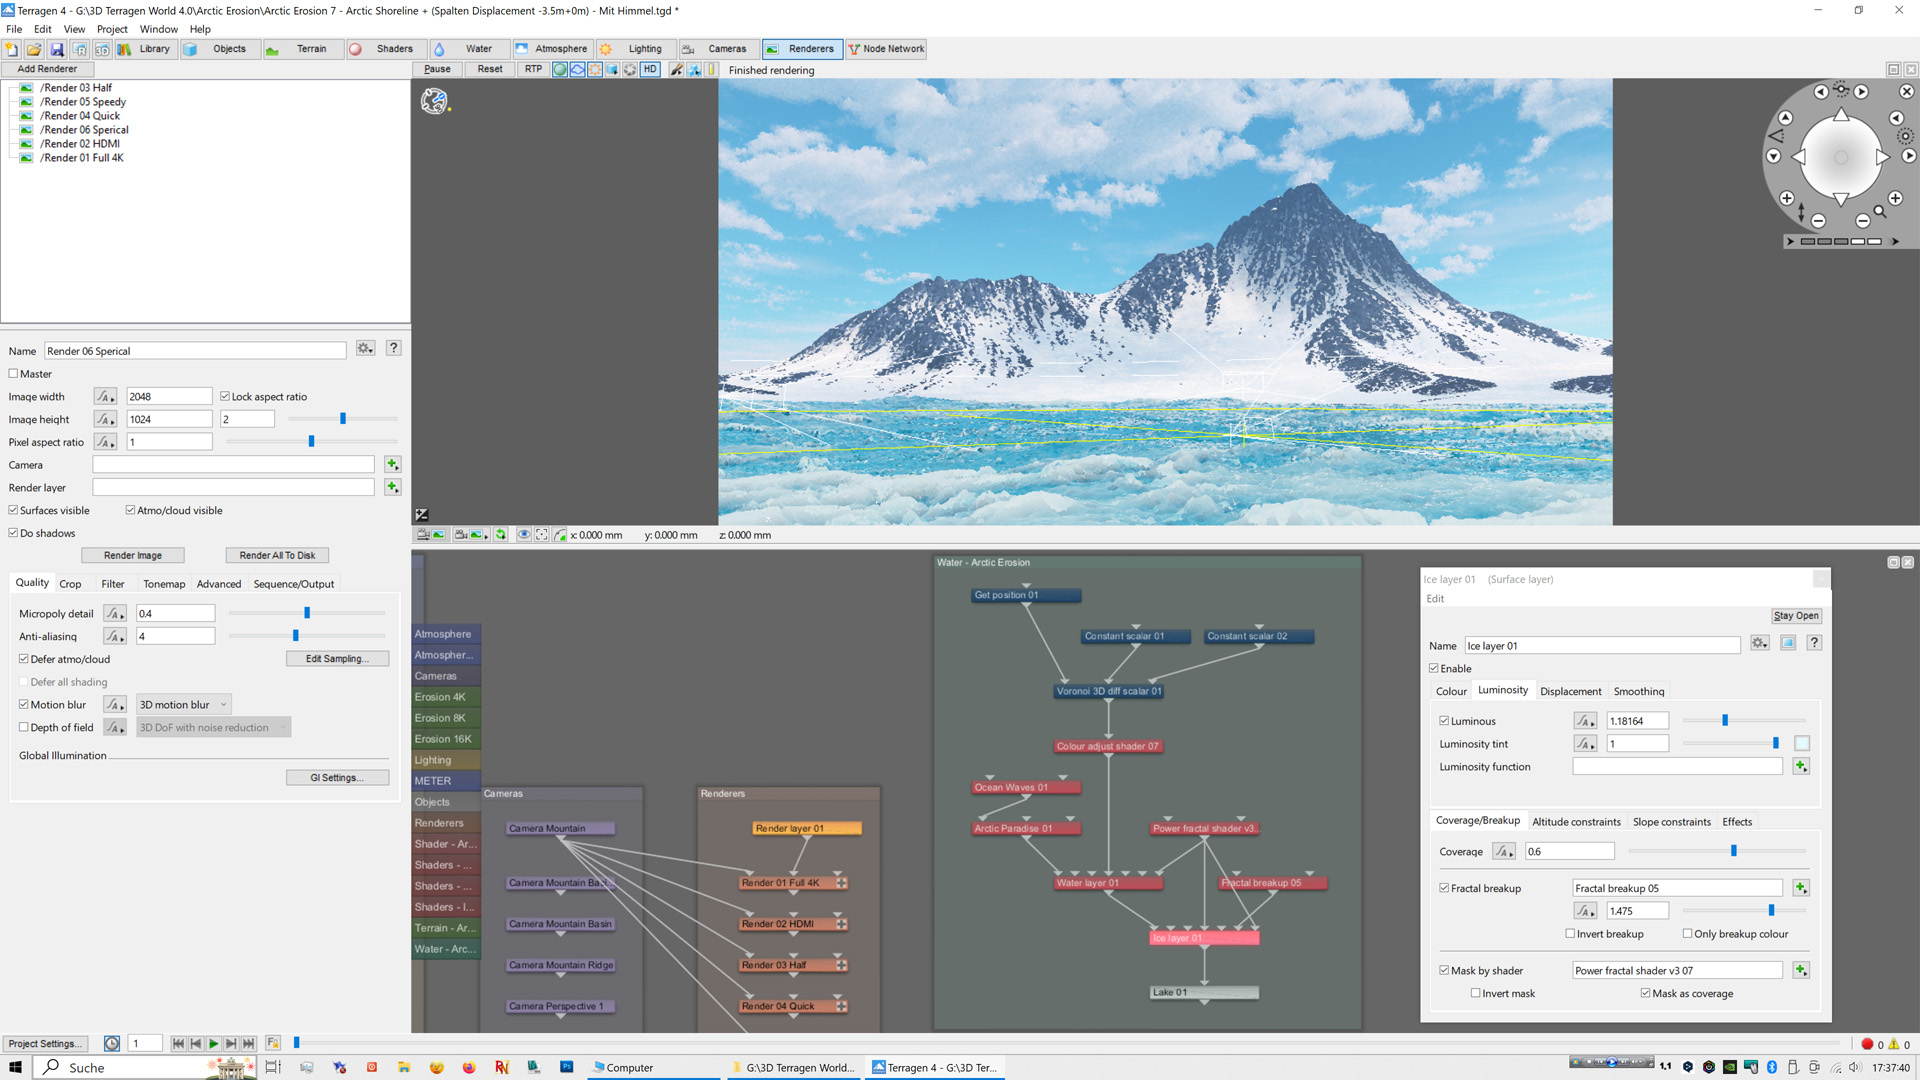Image resolution: width=1920 pixels, height=1080 pixels.
Task: Expand the Advanced render settings tab
Action: click(216, 583)
